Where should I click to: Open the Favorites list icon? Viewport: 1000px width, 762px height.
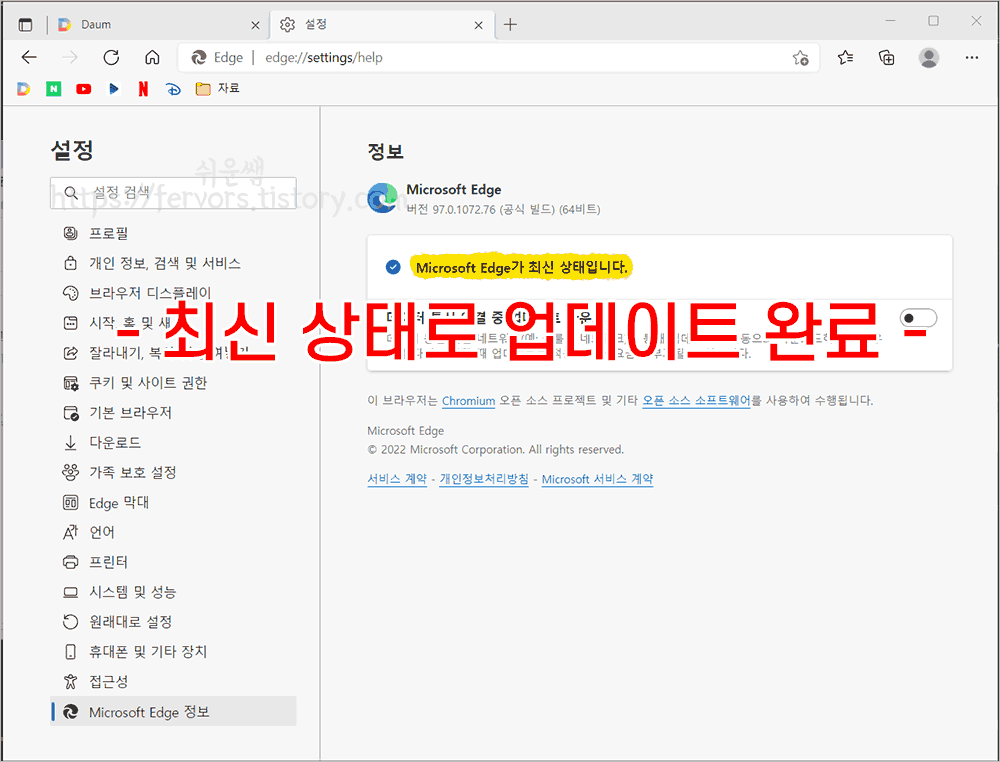(x=846, y=57)
